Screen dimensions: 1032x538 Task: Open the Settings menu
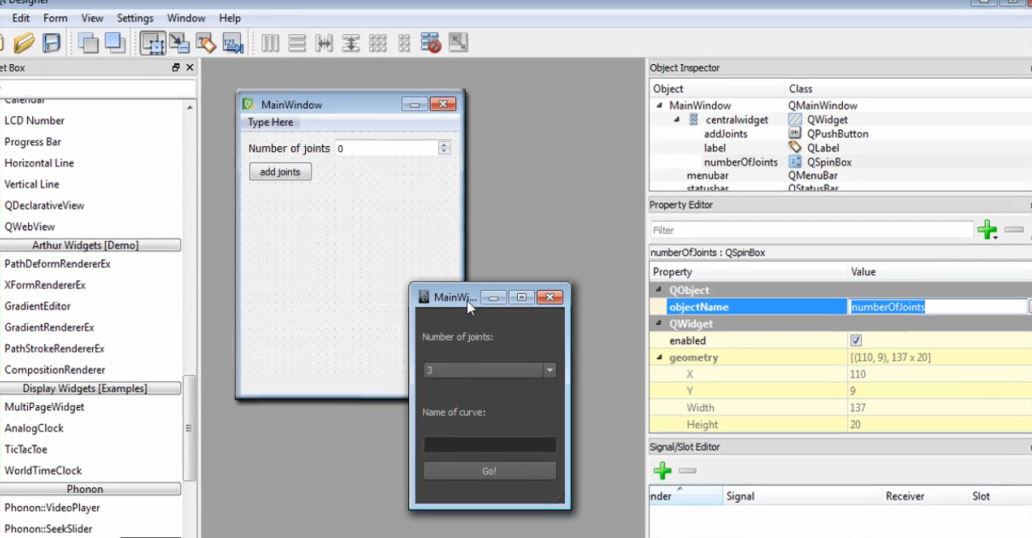coord(135,18)
